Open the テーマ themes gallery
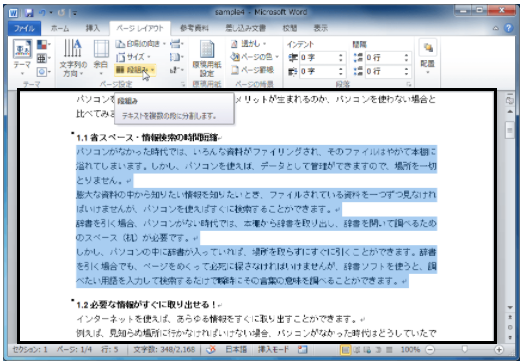521x361 pixels. pyautogui.click(x=22, y=57)
